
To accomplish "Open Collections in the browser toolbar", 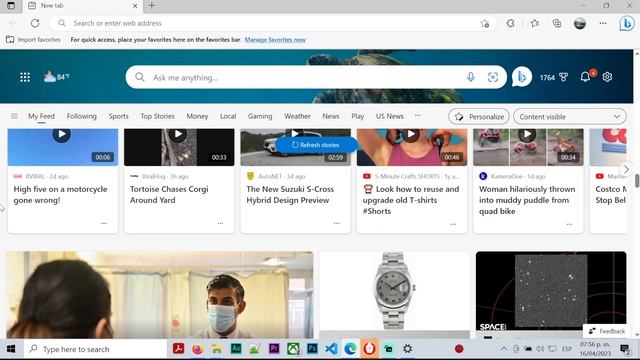I will (x=557, y=23).
